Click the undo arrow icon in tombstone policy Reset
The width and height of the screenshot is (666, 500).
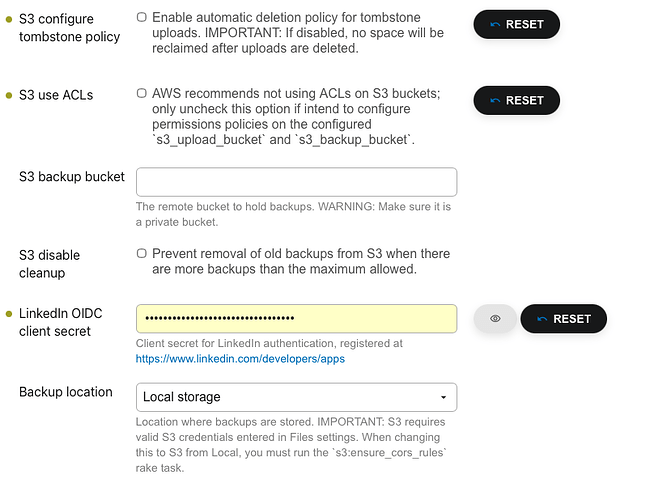[x=495, y=25]
